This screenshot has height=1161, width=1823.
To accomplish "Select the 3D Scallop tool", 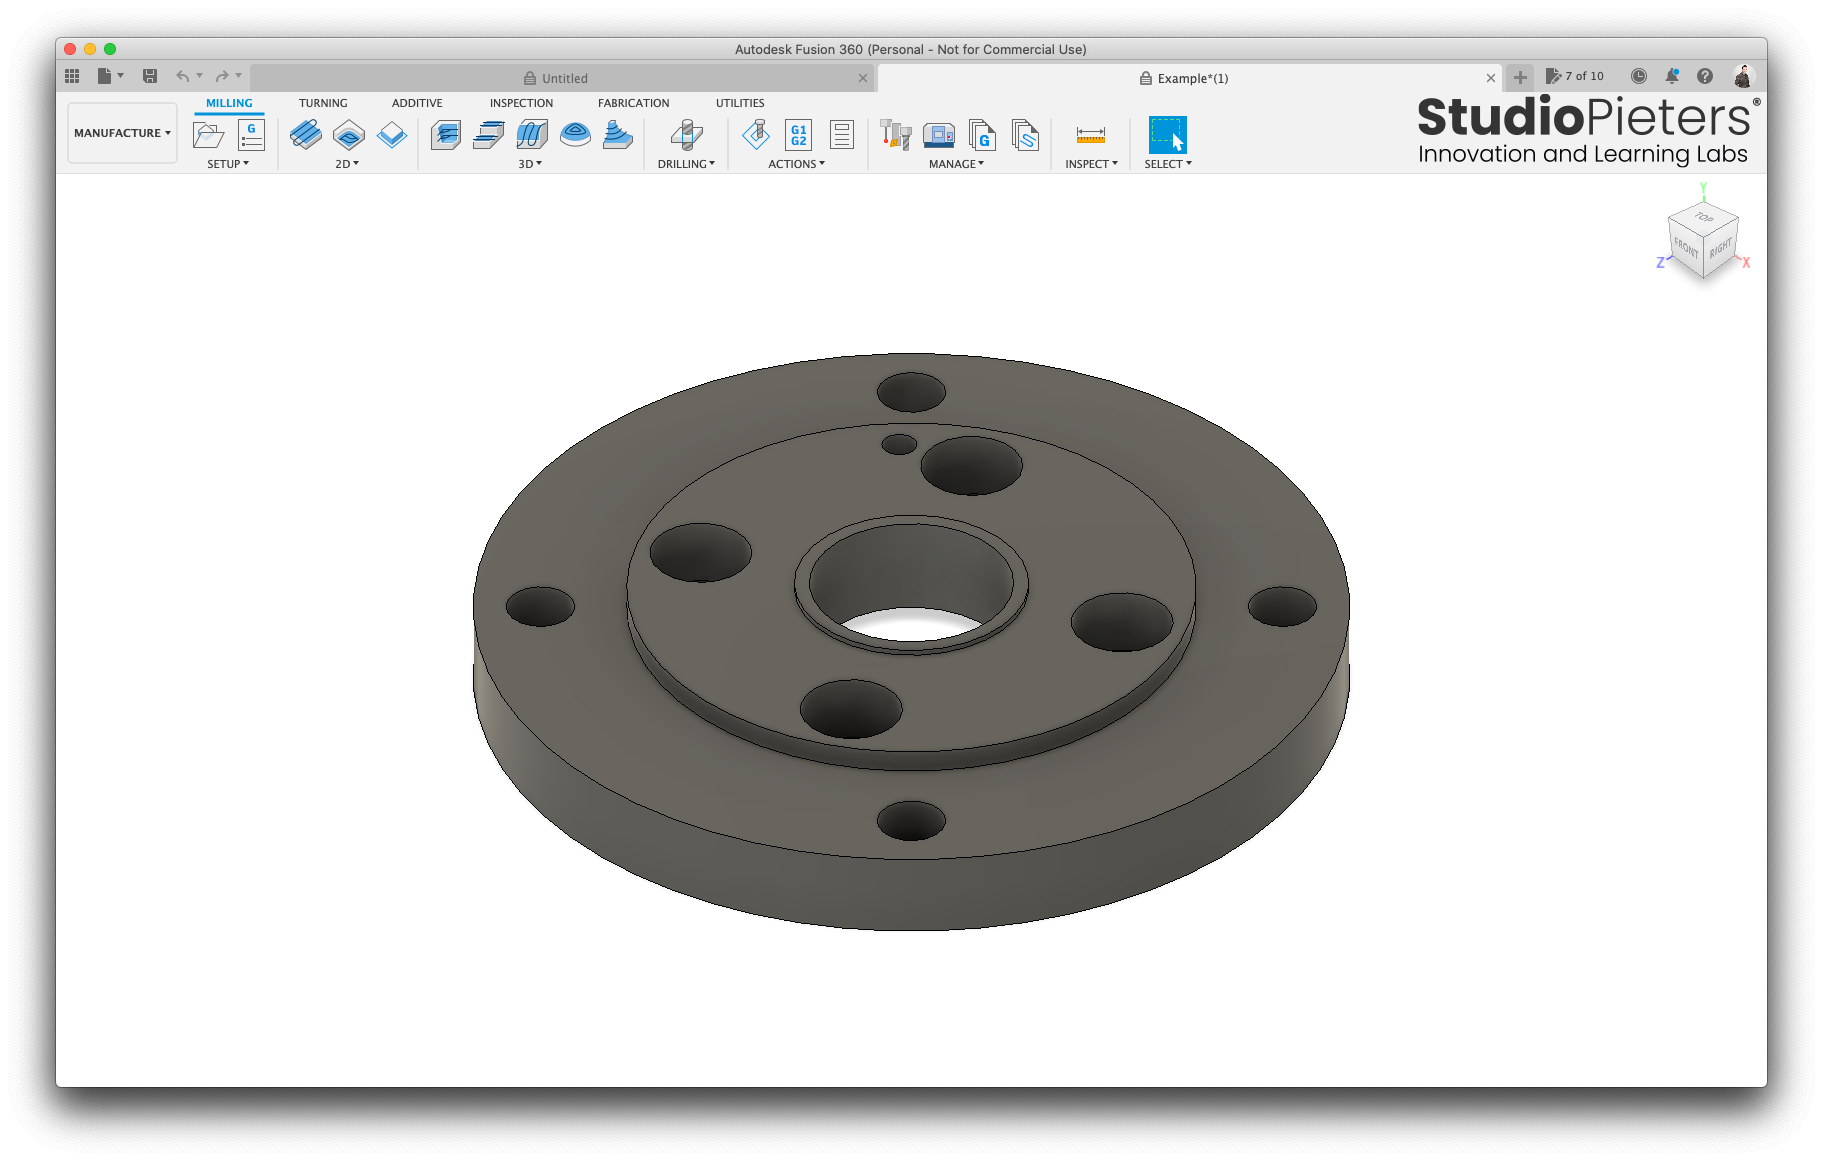I will pos(618,134).
